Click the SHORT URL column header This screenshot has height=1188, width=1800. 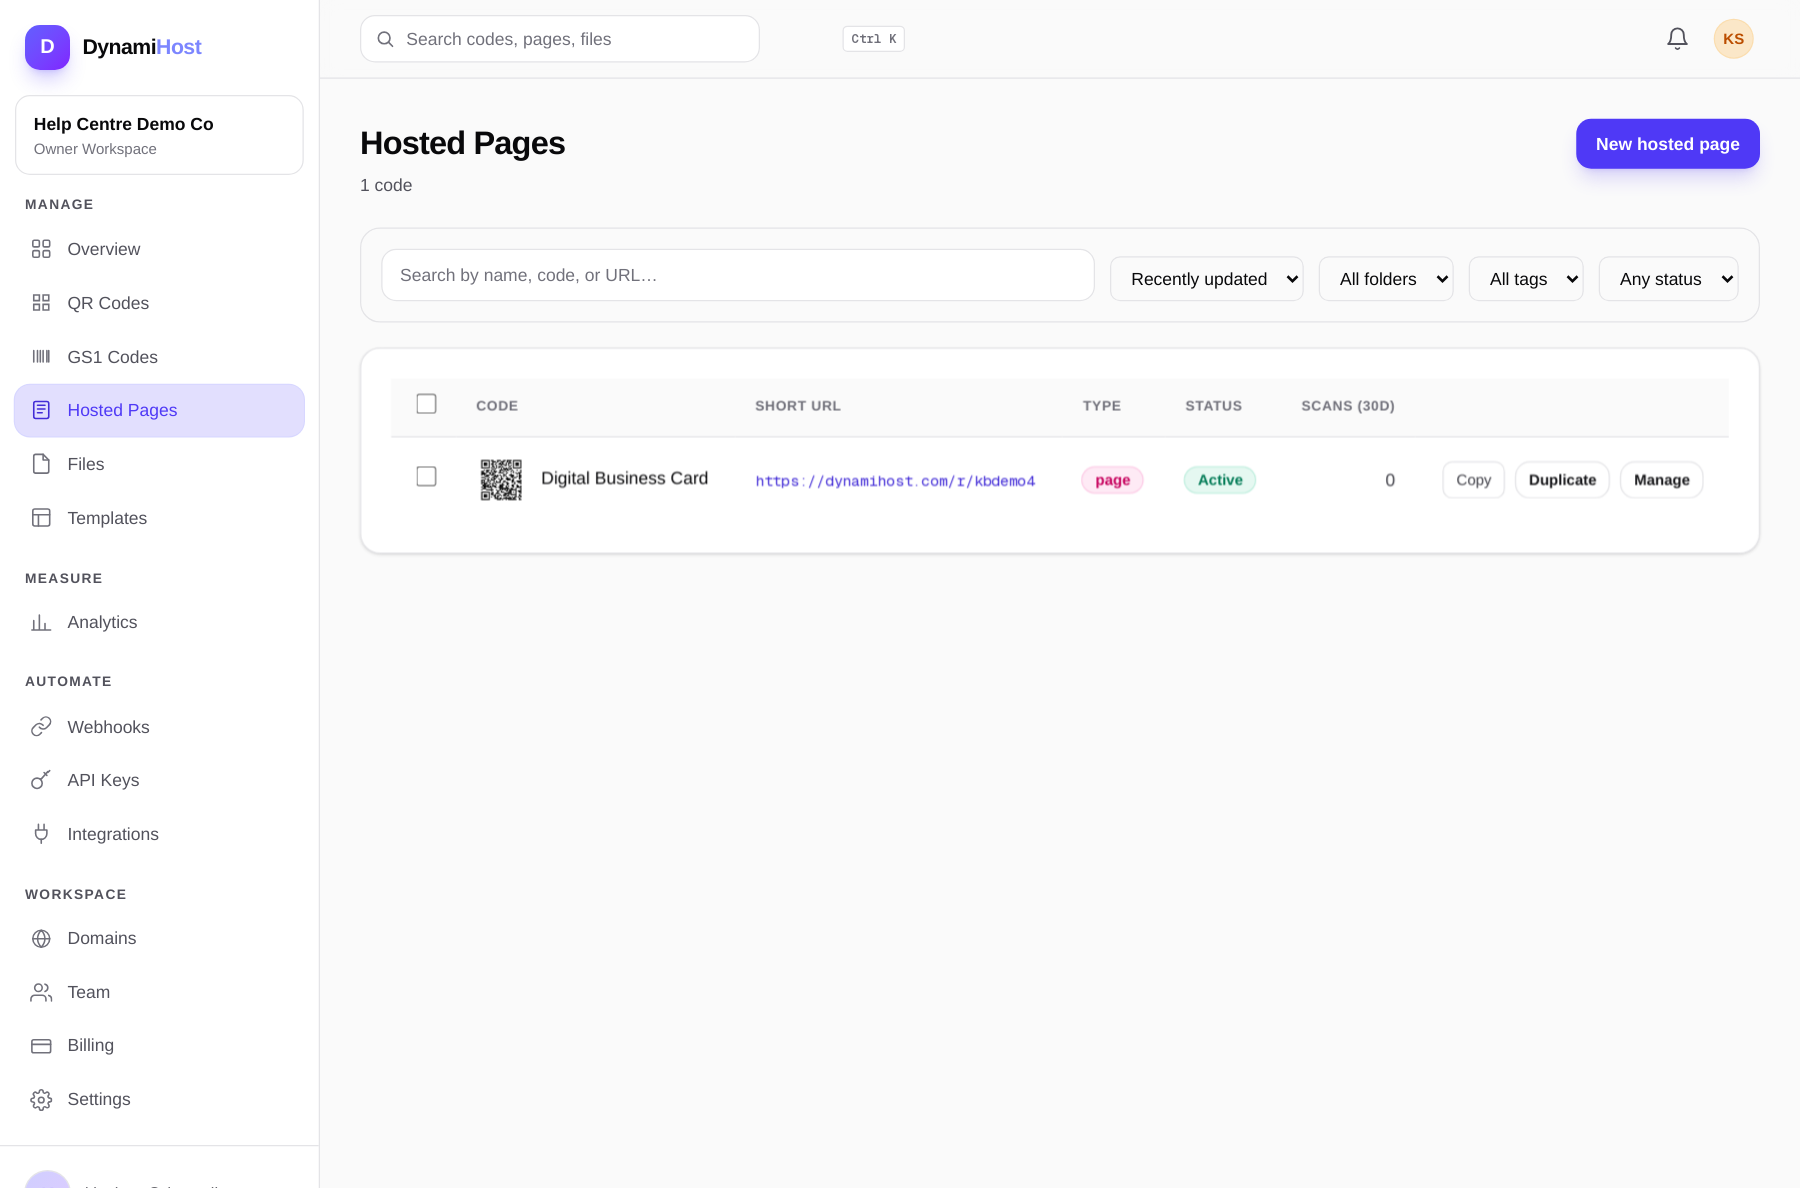tap(798, 406)
